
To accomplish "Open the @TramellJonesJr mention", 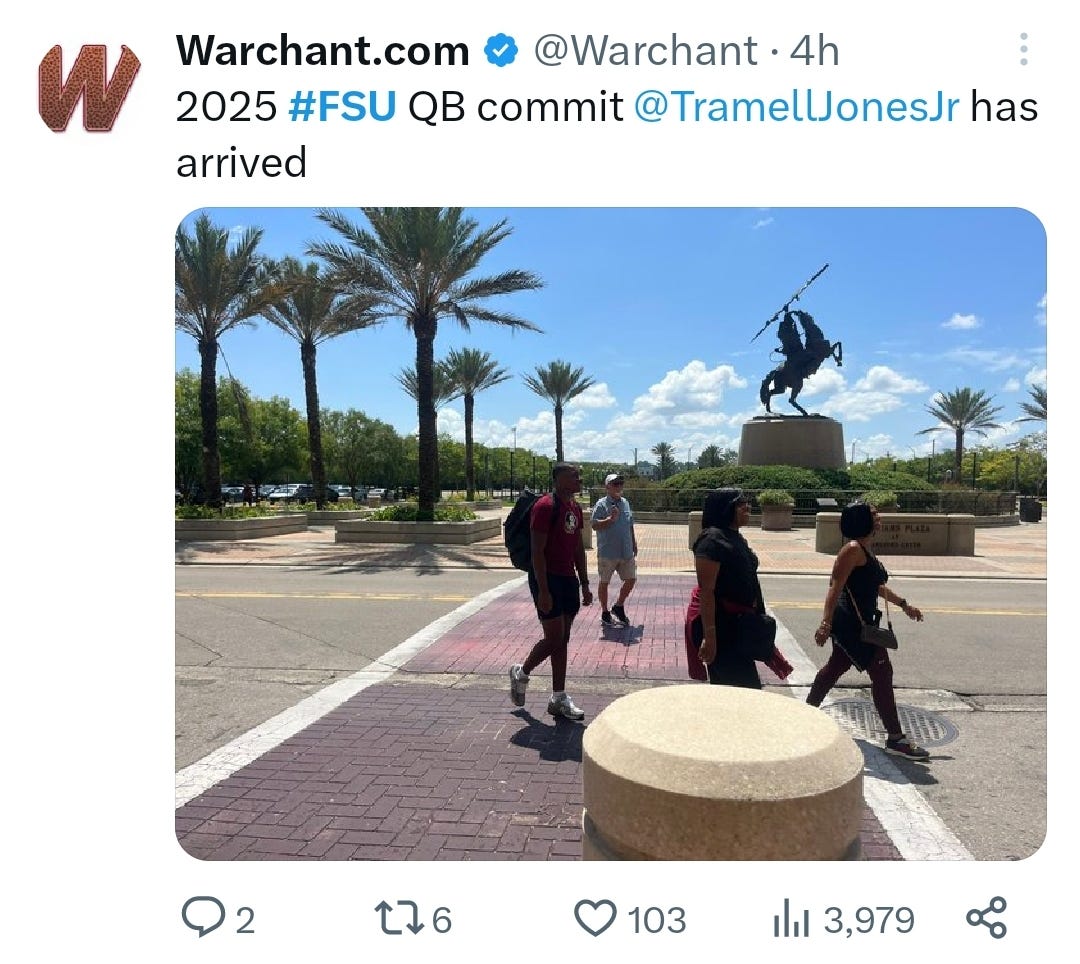I will click(796, 107).
